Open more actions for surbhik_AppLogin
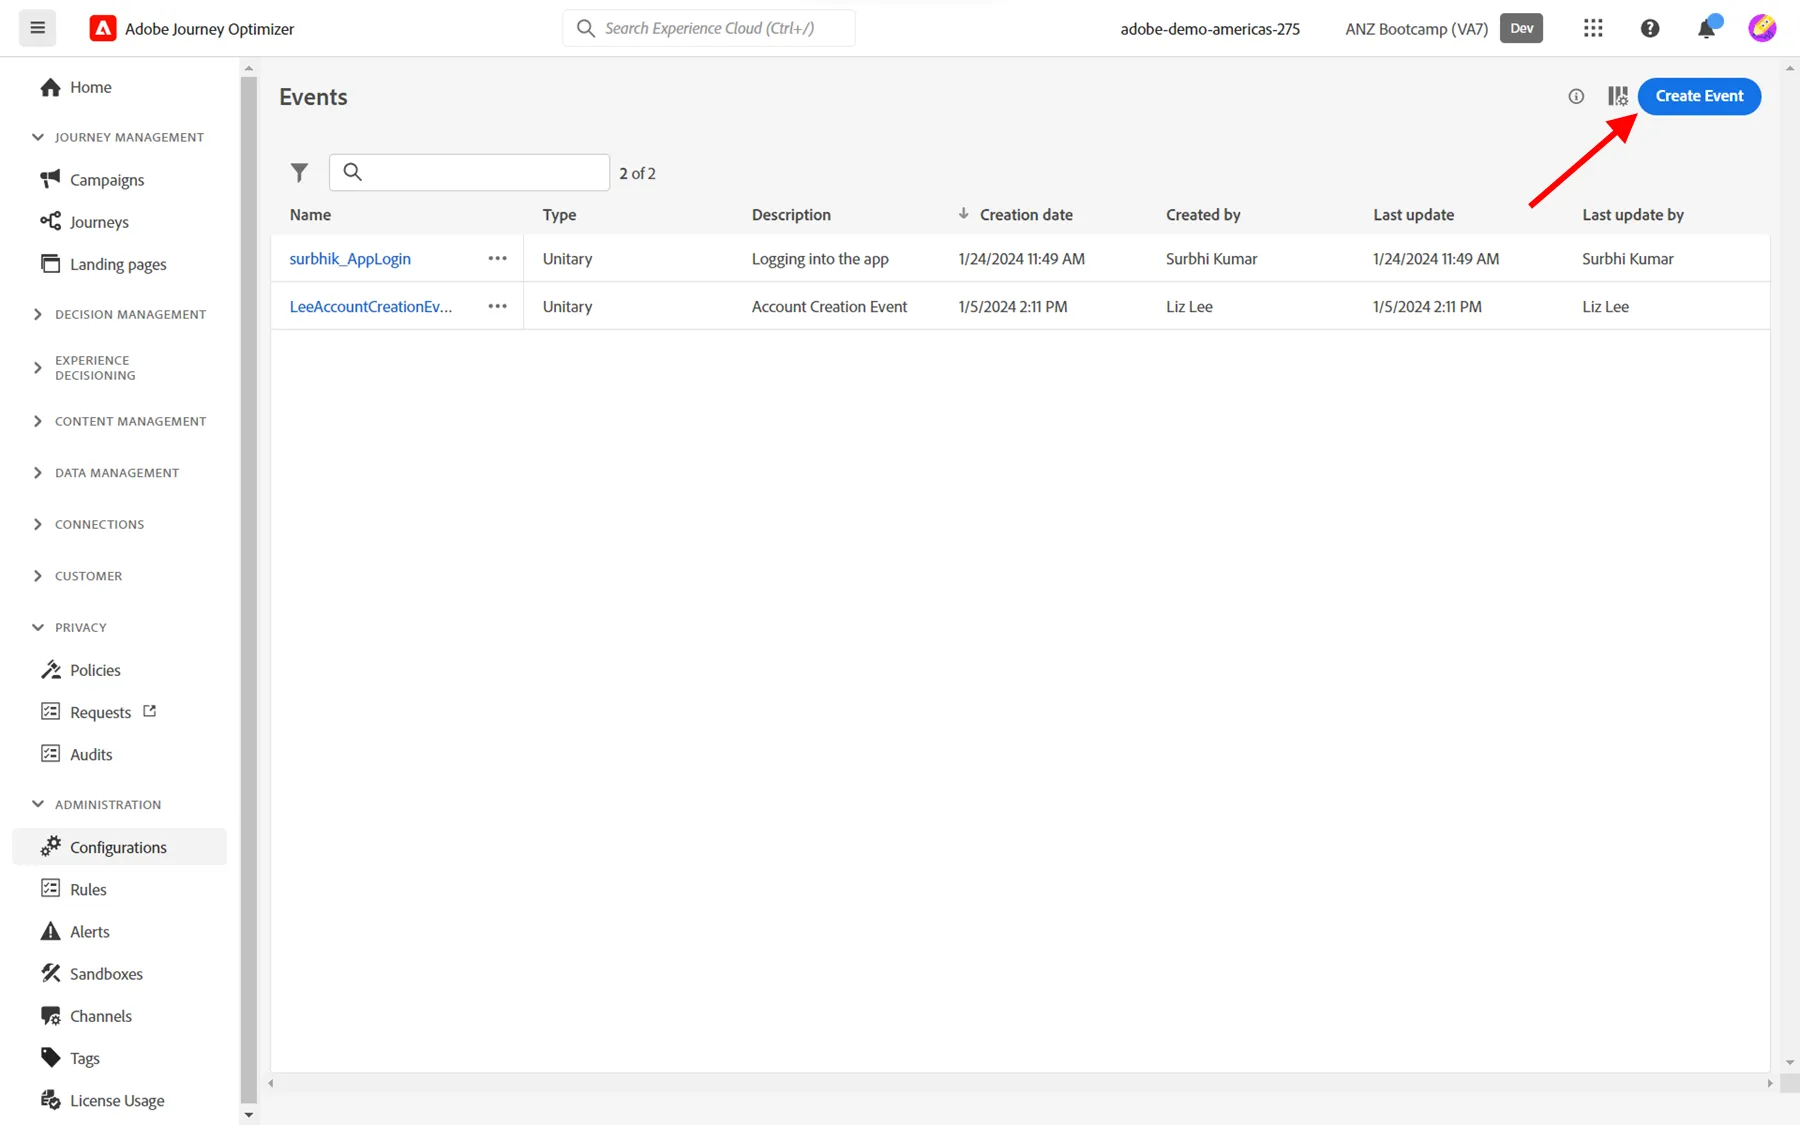Image resolution: width=1800 pixels, height=1125 pixels. coord(497,258)
